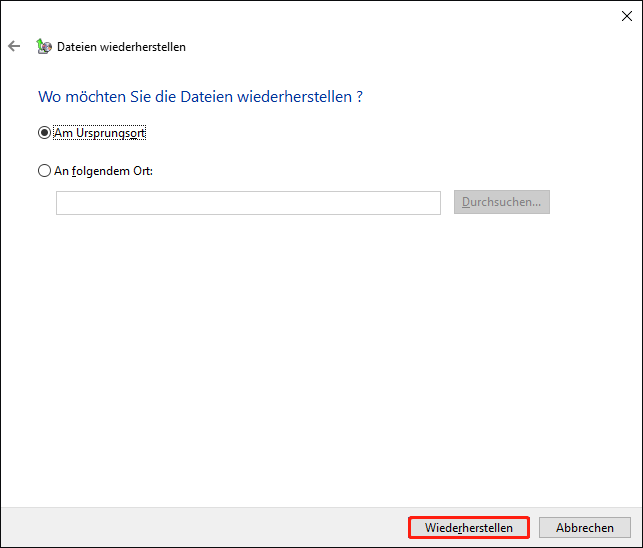Cancel with the Abbrechen button
Viewport: 643px width, 548px height.
[585, 527]
